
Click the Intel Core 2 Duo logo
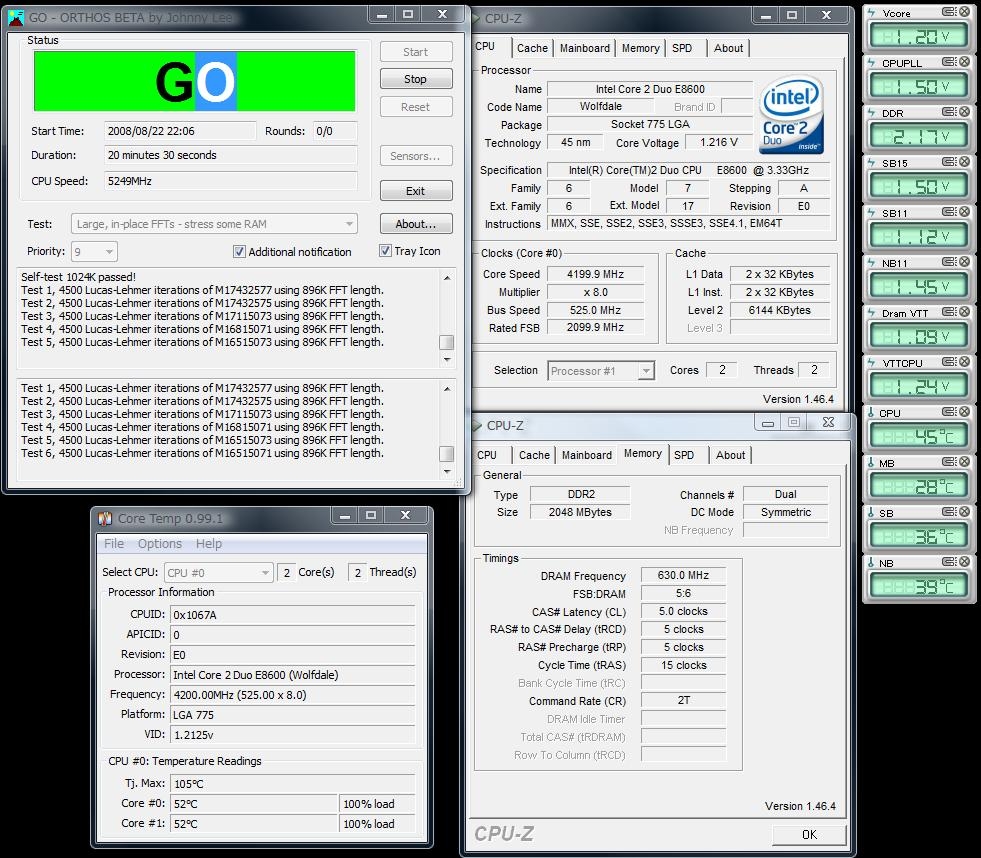(792, 115)
